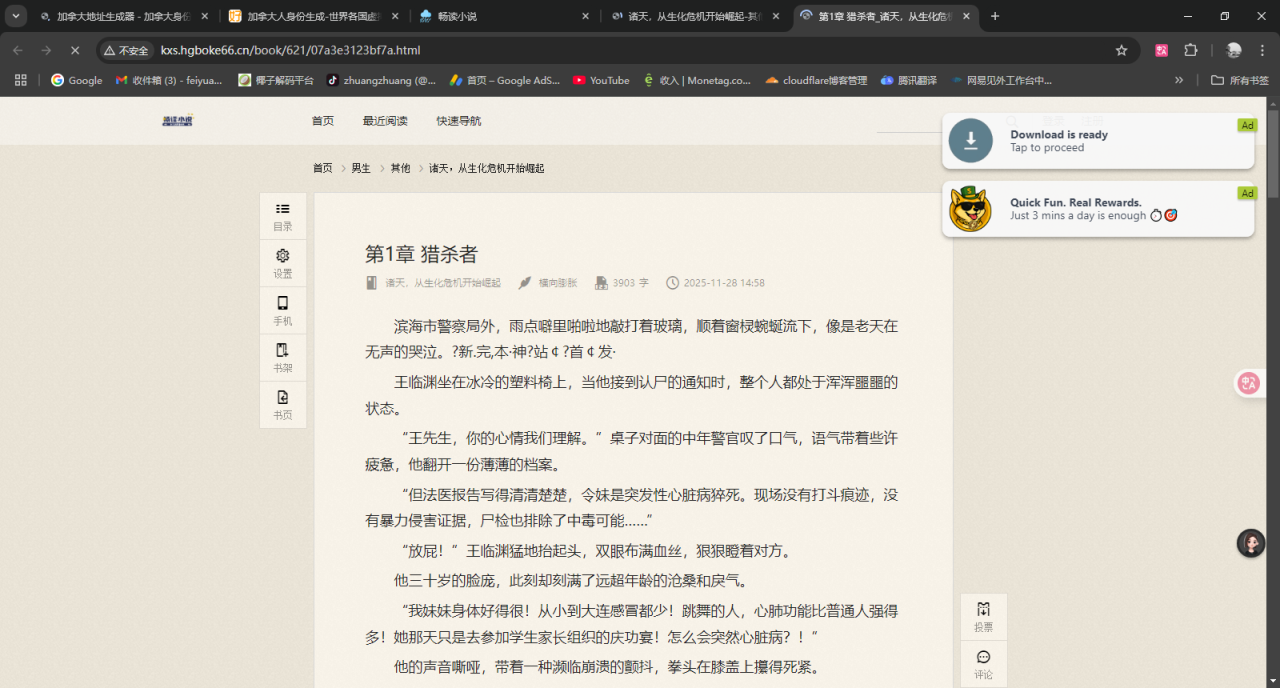Select the 手机 mobile reading icon
The height and width of the screenshot is (688, 1280).
[x=283, y=309]
